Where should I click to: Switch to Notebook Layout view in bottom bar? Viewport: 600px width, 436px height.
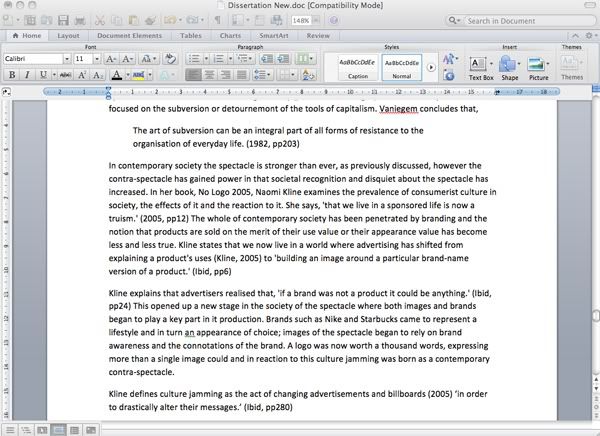tap(75, 430)
